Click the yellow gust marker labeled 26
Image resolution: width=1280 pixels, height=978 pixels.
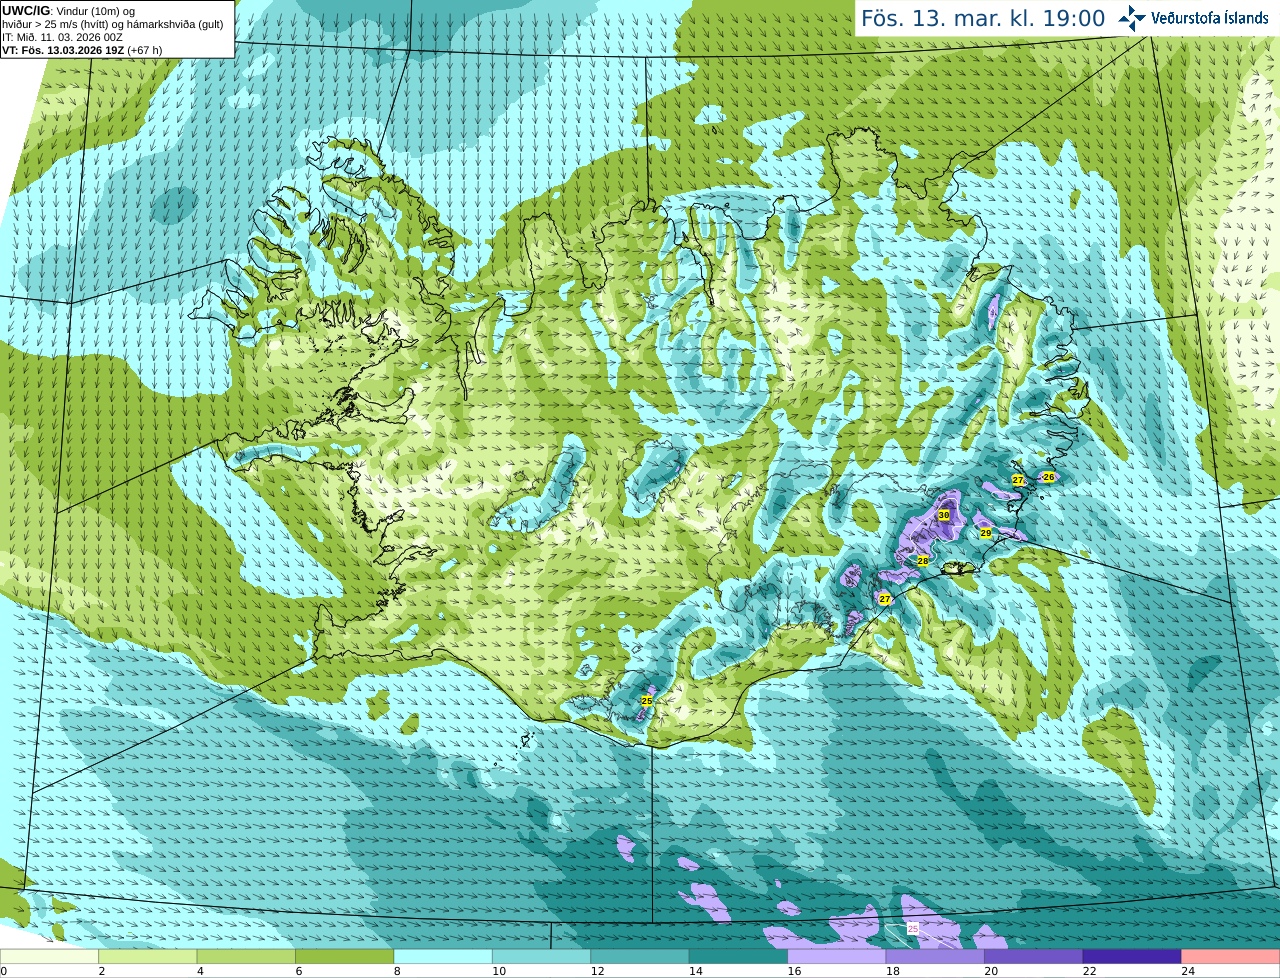tap(1049, 477)
